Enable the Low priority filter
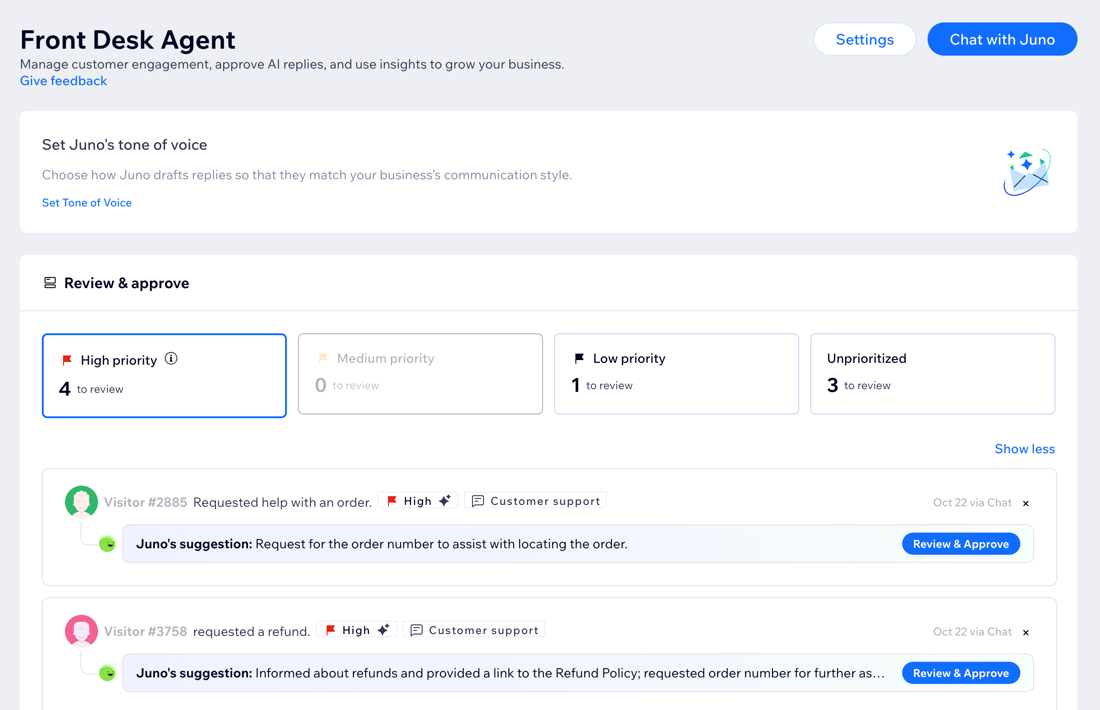 [676, 374]
